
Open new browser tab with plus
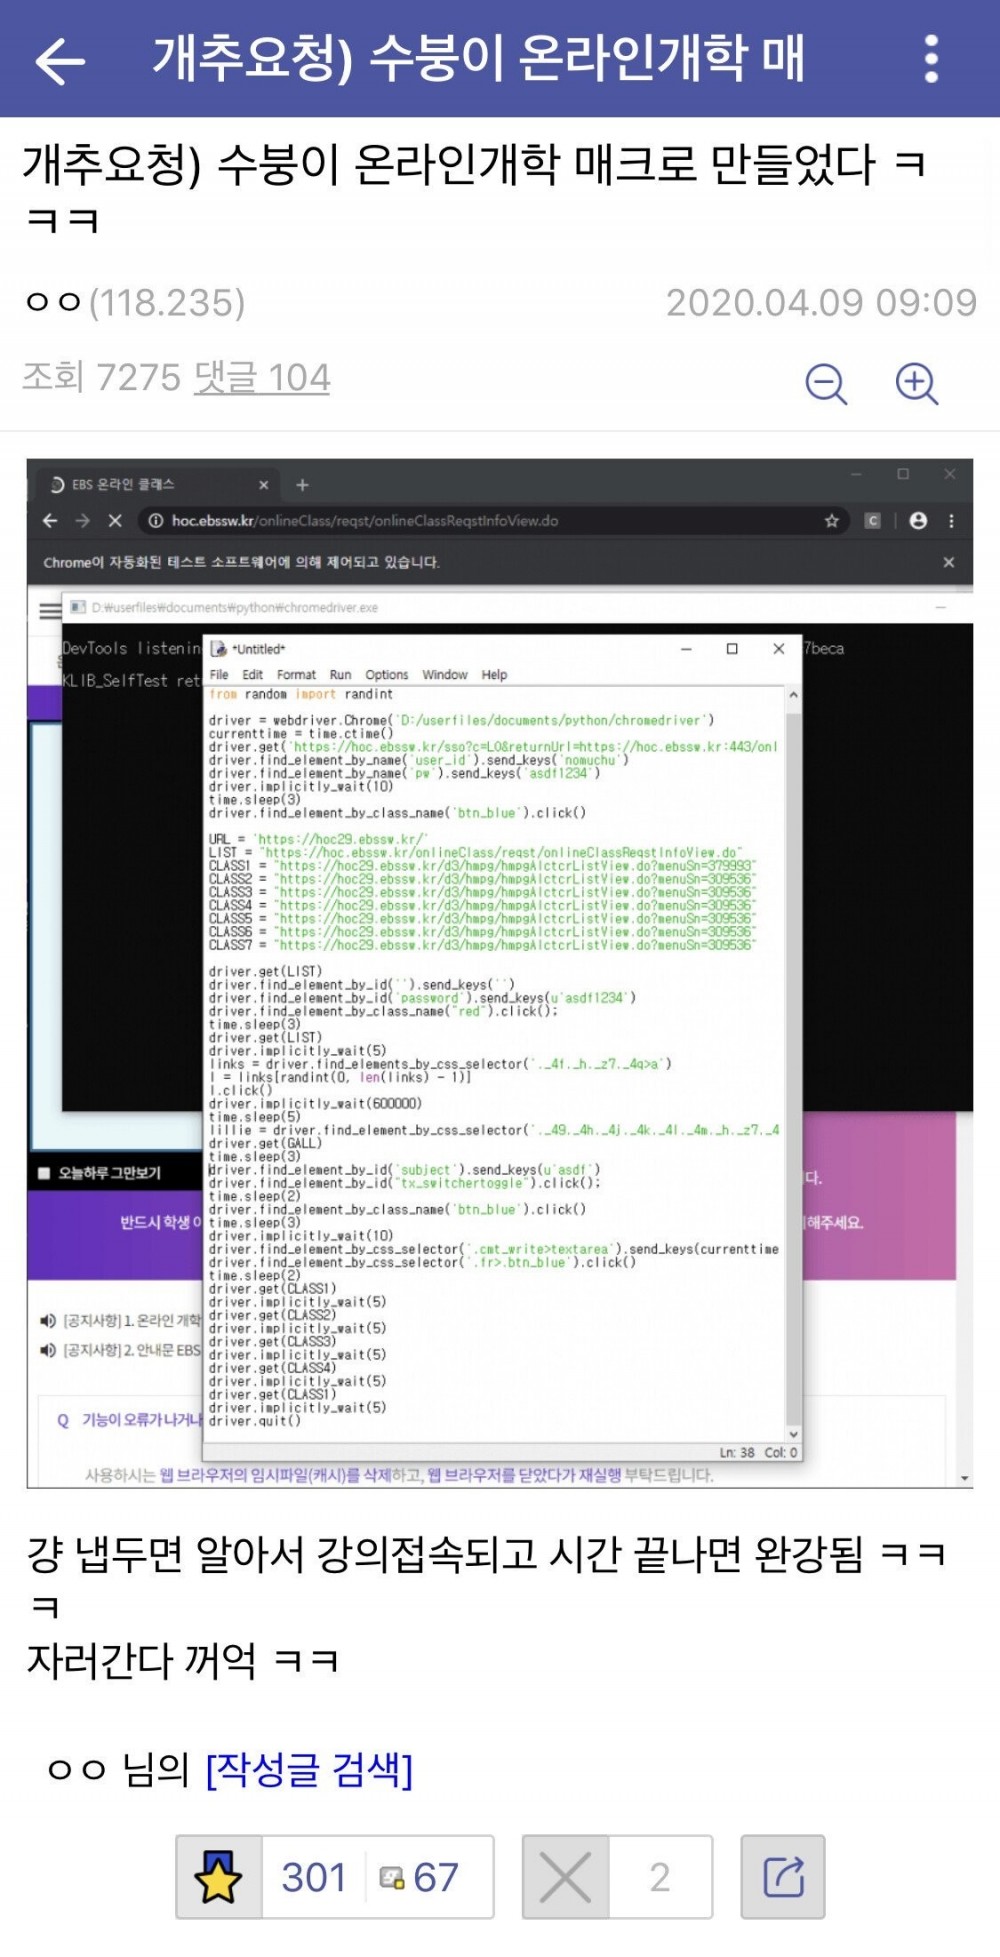302,485
